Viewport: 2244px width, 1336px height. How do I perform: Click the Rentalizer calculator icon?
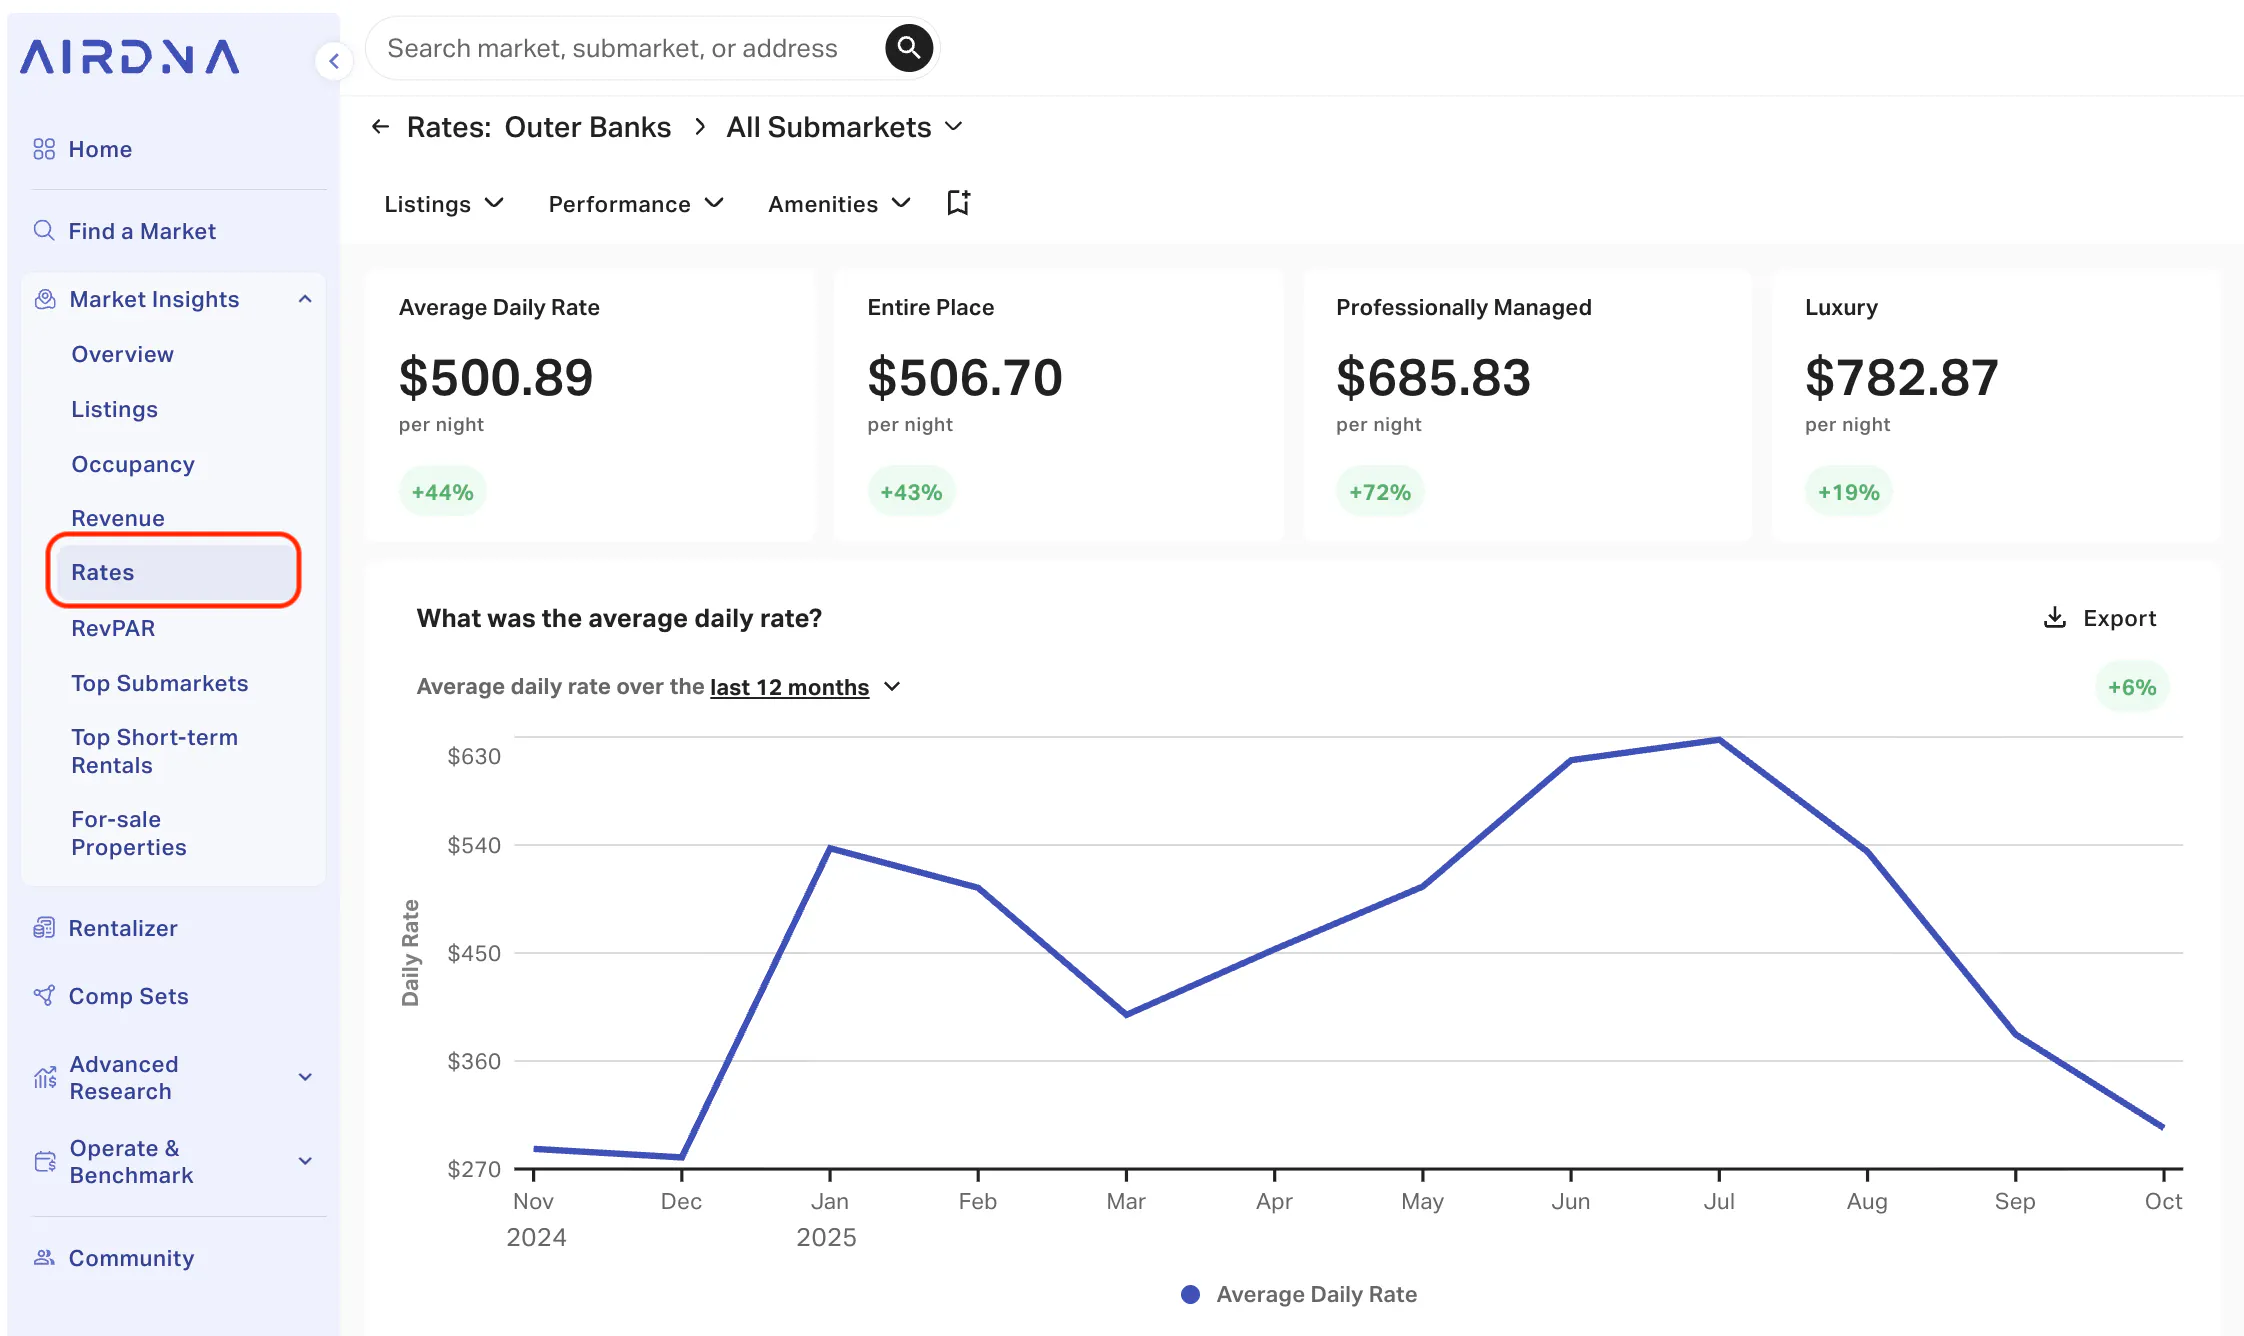click(x=44, y=928)
